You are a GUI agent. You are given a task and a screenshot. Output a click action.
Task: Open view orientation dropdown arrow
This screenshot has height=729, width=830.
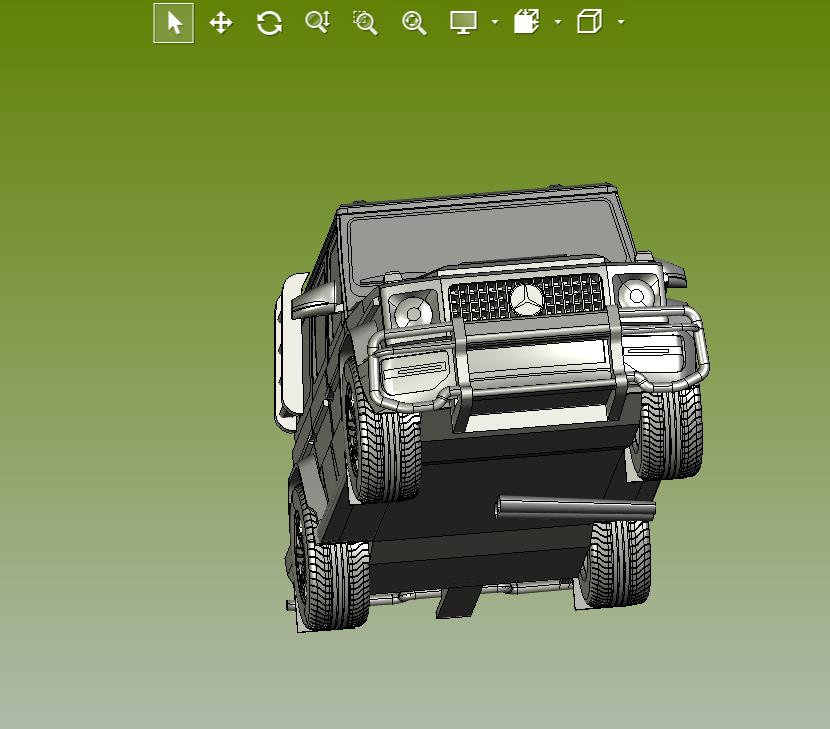click(621, 22)
